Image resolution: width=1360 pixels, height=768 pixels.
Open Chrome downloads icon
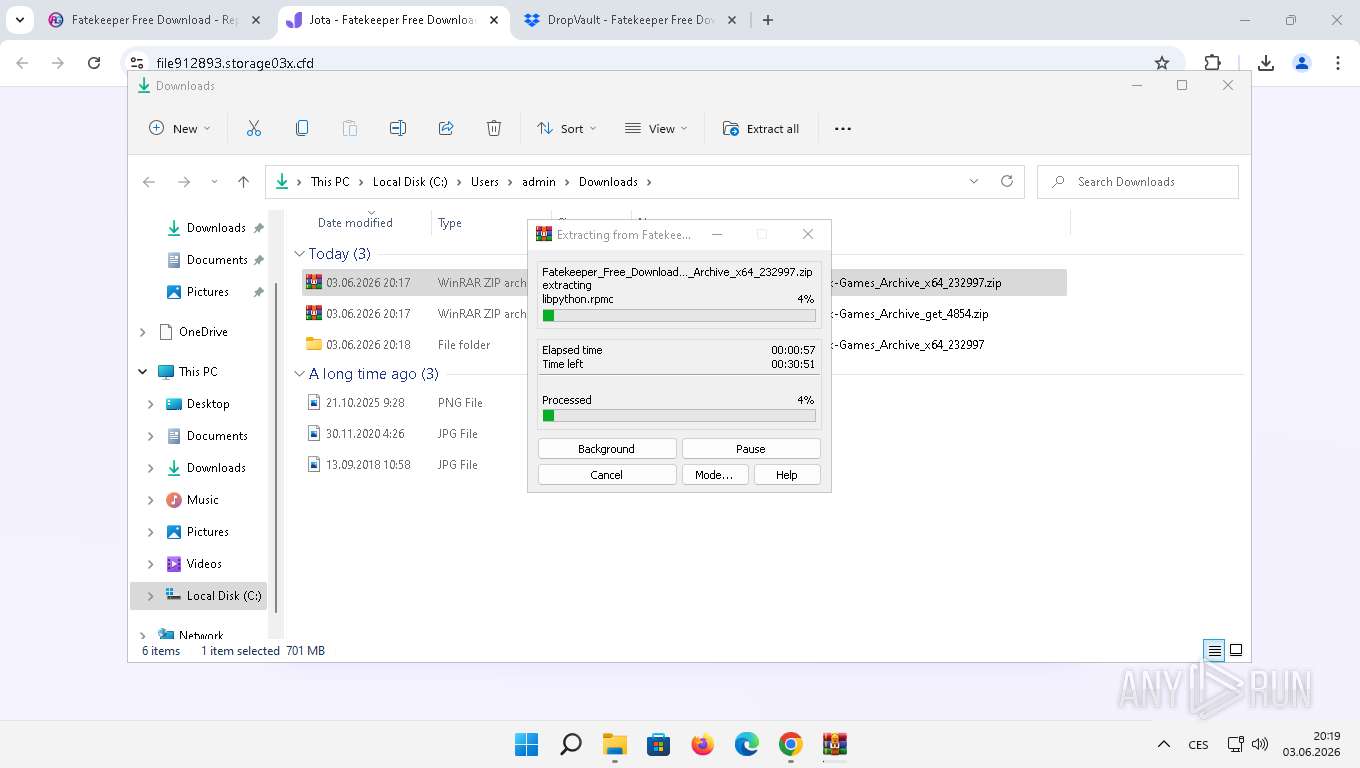tap(1266, 63)
